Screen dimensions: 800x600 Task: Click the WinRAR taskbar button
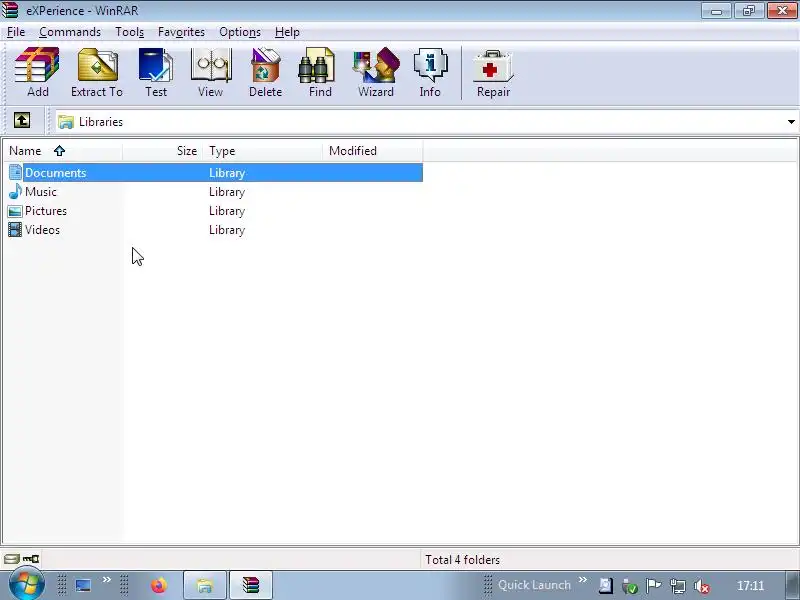[x=251, y=585]
